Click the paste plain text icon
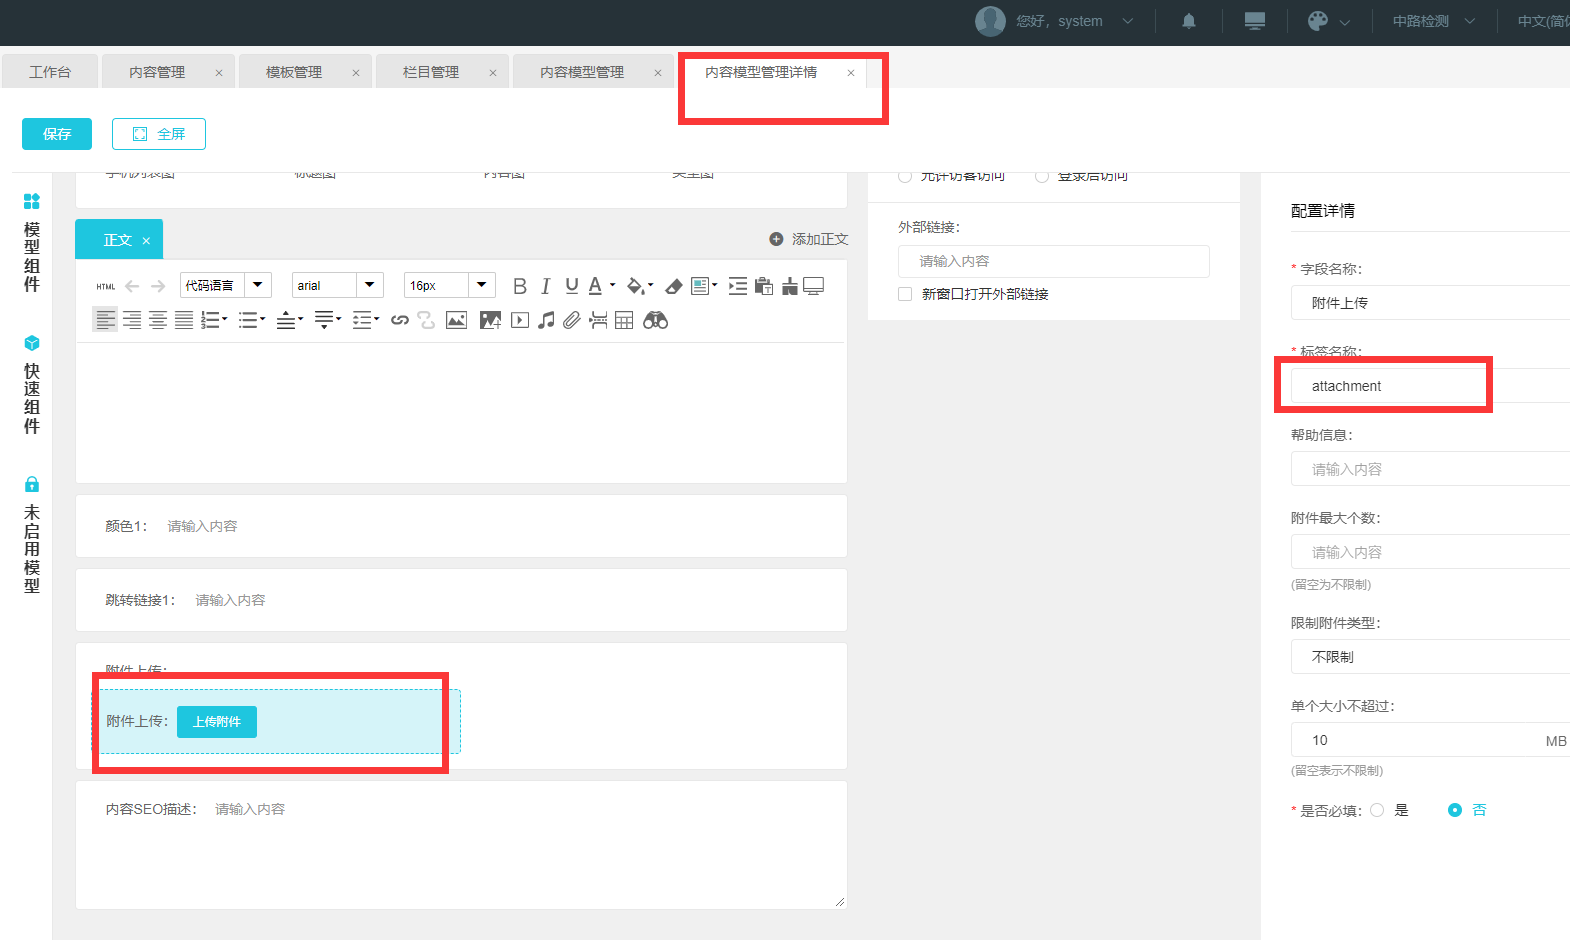 tap(764, 286)
